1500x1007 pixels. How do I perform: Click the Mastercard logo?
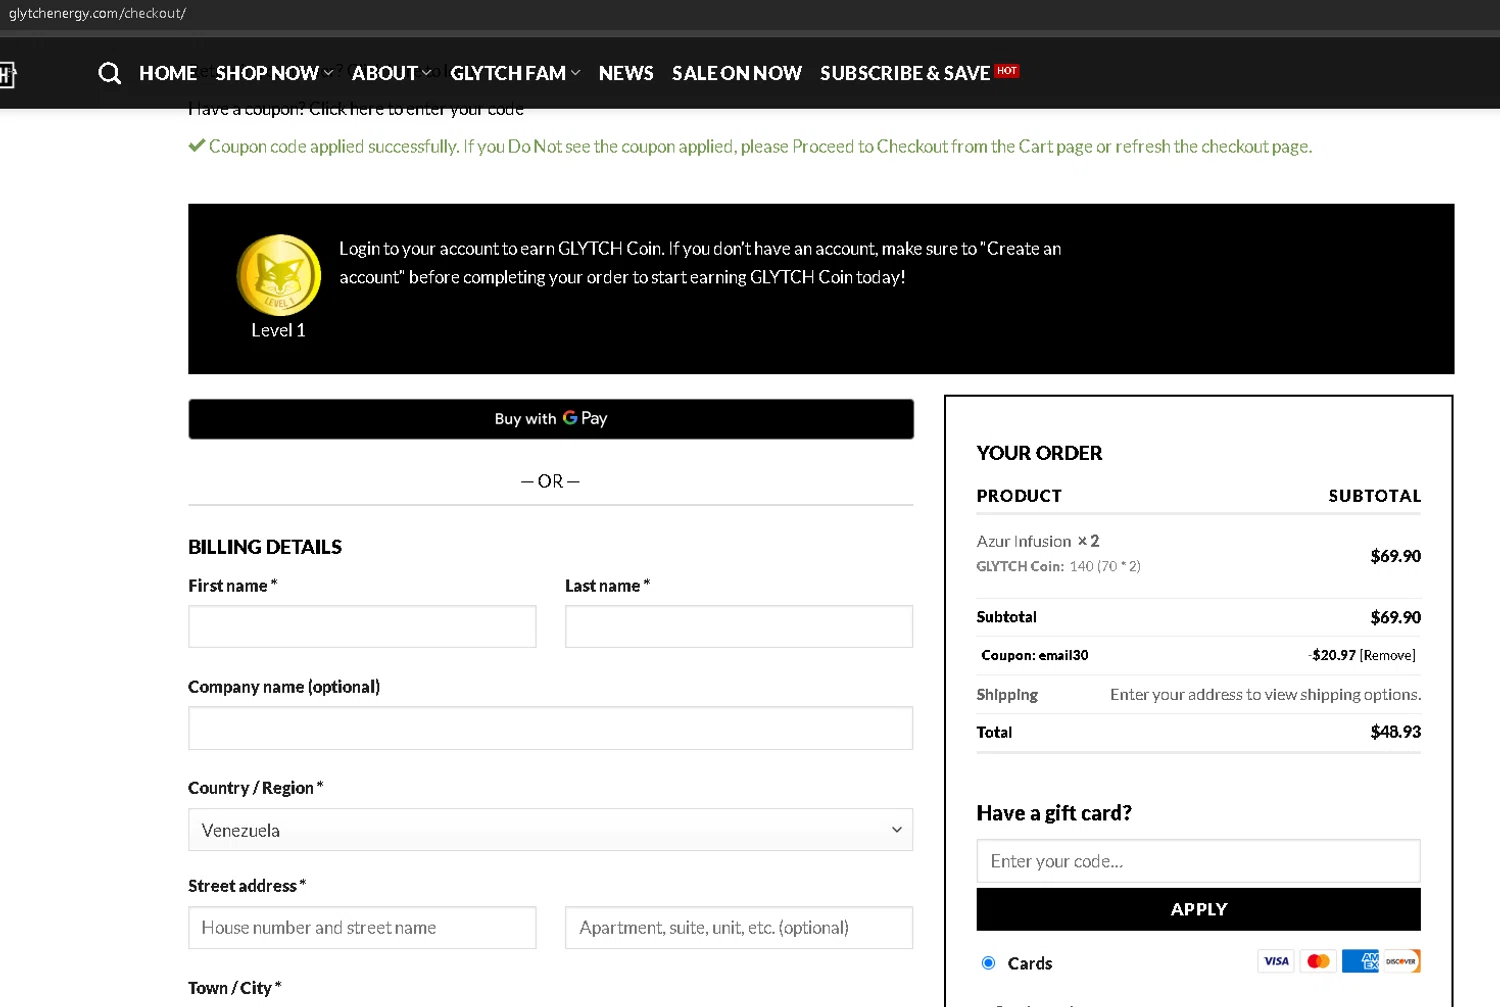tap(1318, 961)
